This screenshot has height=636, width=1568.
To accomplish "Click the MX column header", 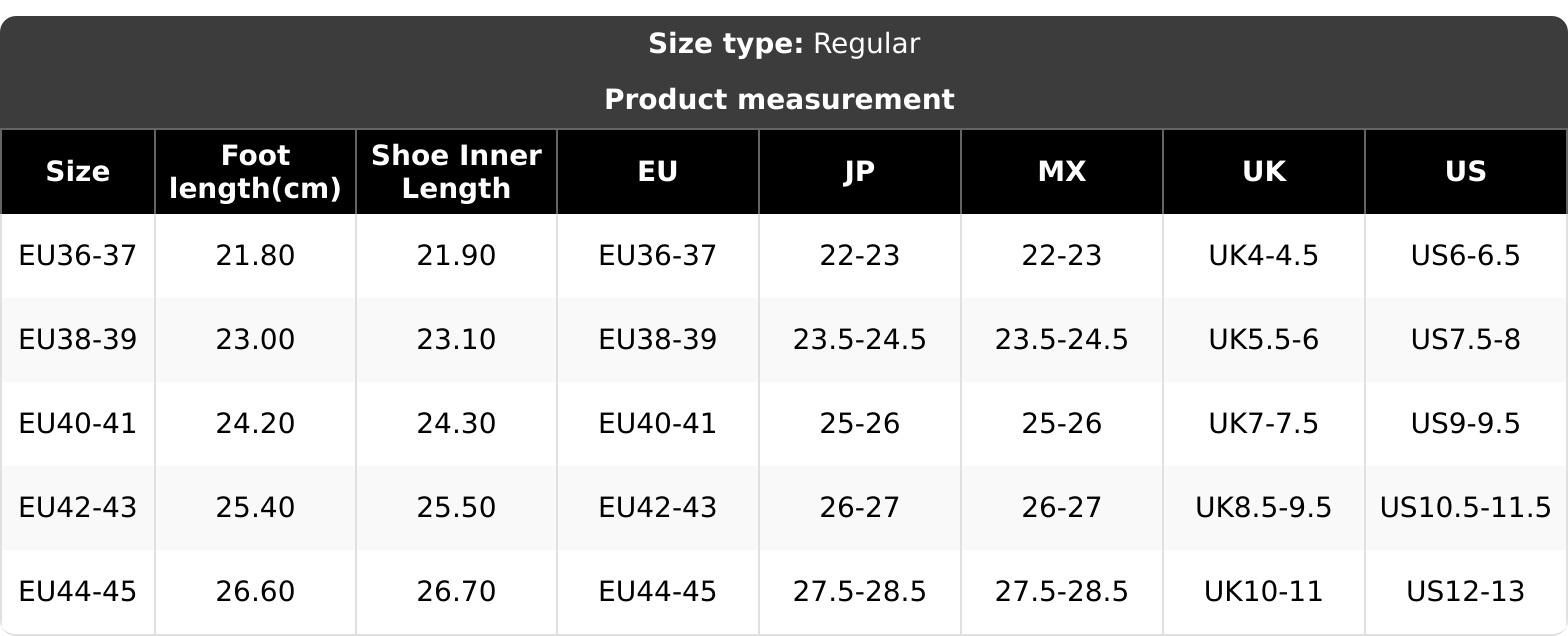I will tap(1061, 172).
